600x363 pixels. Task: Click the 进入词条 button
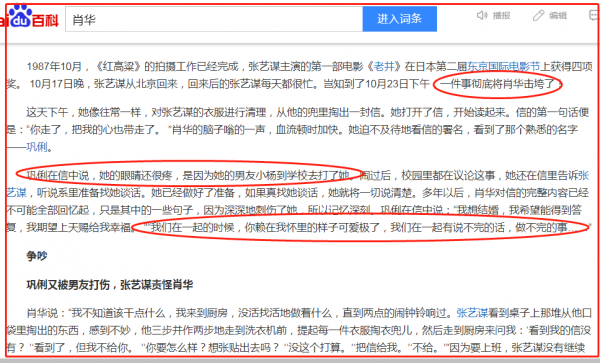coord(399,19)
